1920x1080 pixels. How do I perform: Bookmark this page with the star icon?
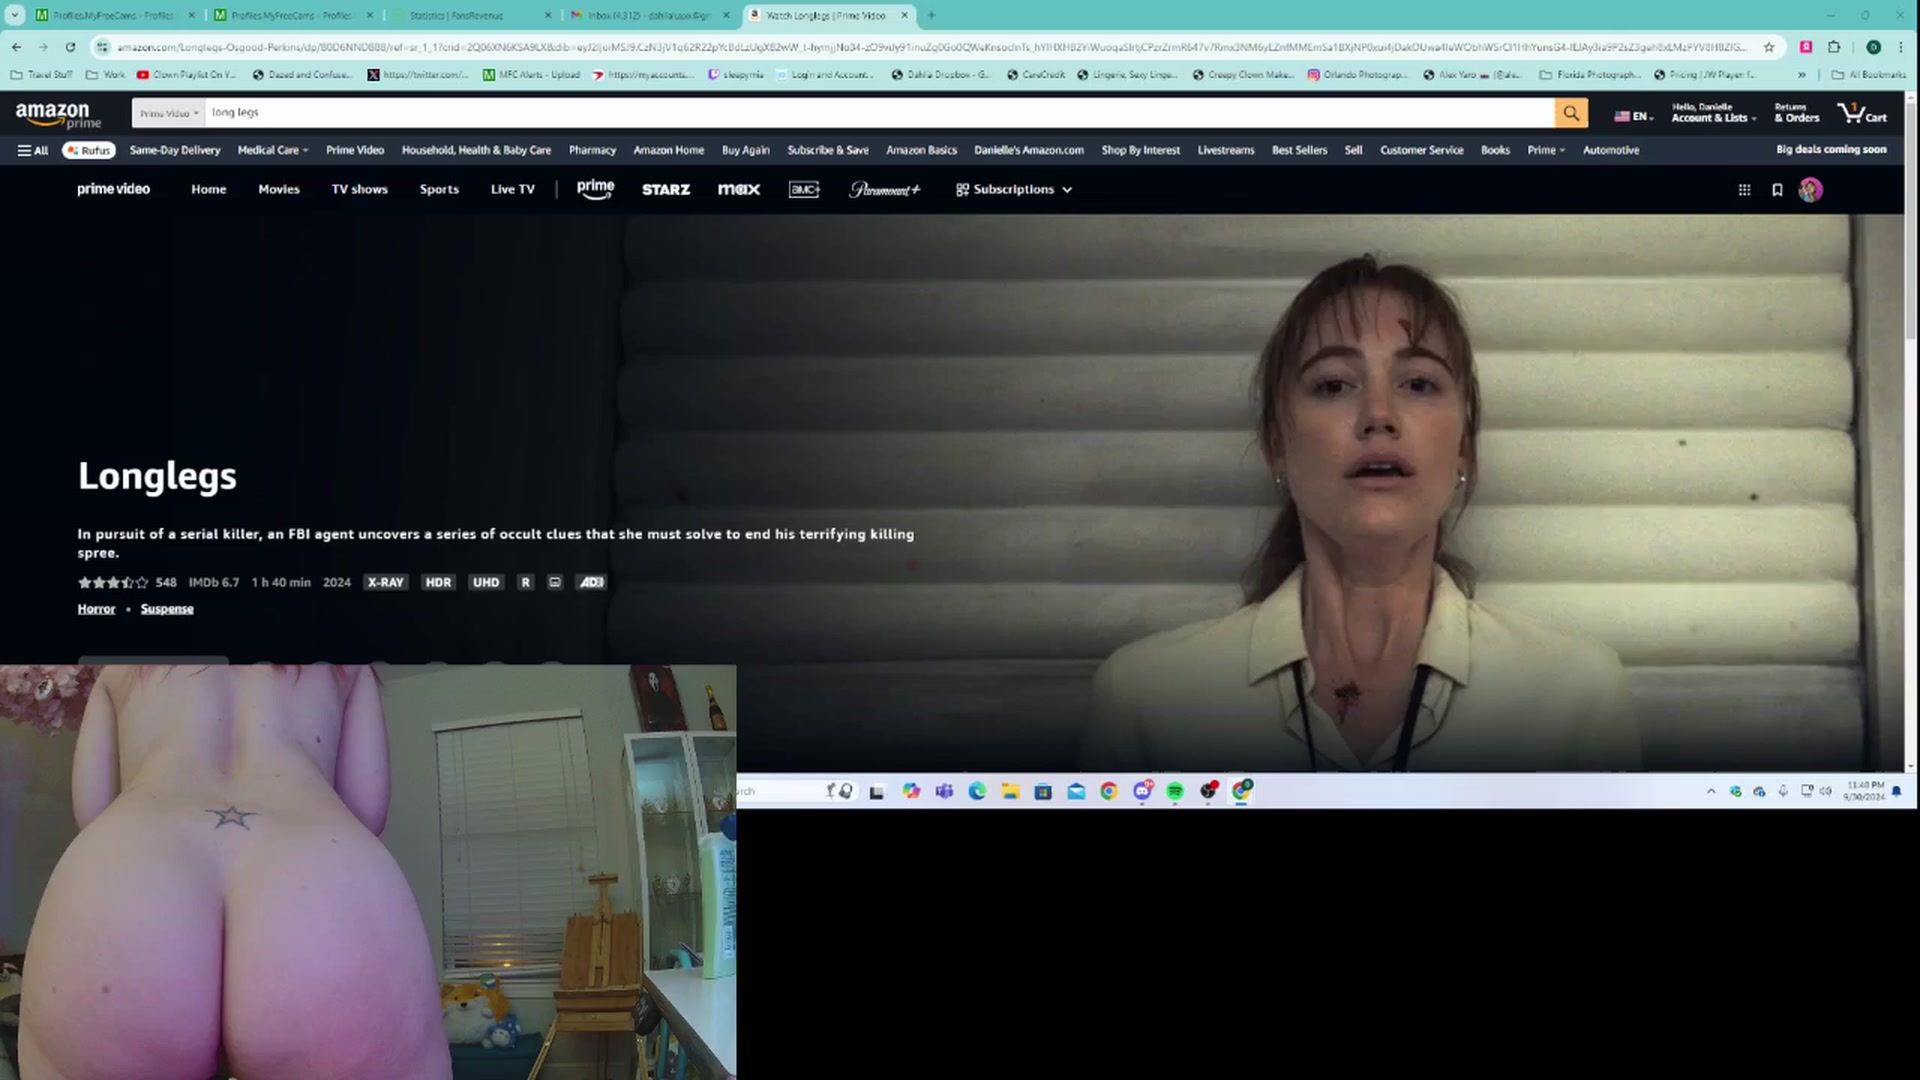pos(1769,47)
